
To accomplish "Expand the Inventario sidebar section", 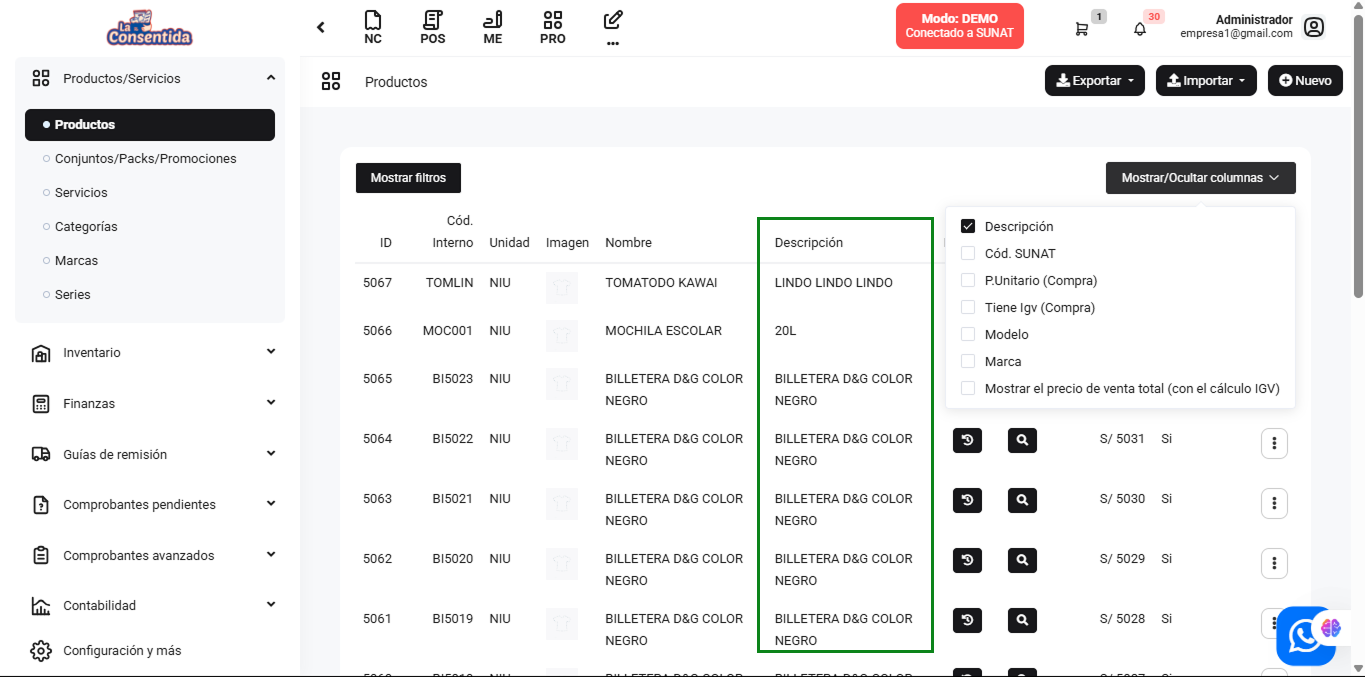I will (x=150, y=353).
